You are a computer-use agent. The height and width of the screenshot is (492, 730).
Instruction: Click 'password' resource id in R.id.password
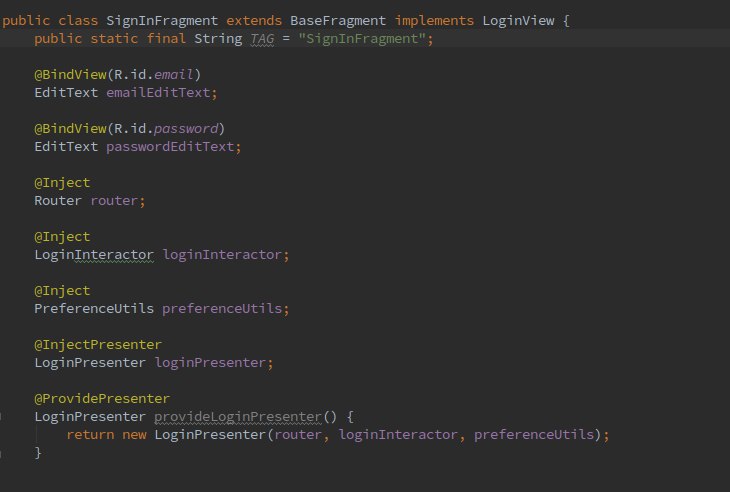click(x=185, y=128)
